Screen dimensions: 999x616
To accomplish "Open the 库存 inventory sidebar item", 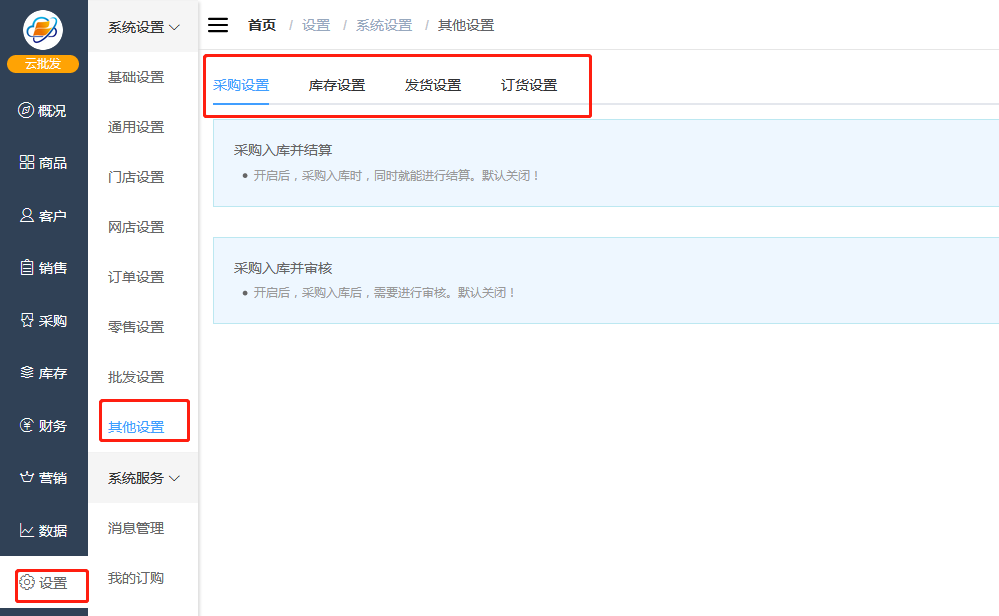I will [x=43, y=373].
